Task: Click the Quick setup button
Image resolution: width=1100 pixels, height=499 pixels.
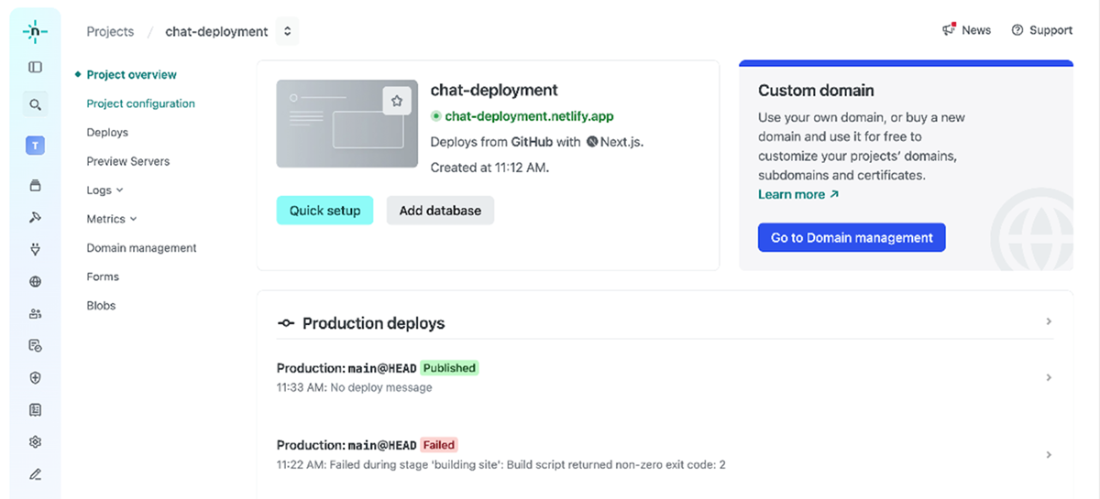Action: coord(325,211)
